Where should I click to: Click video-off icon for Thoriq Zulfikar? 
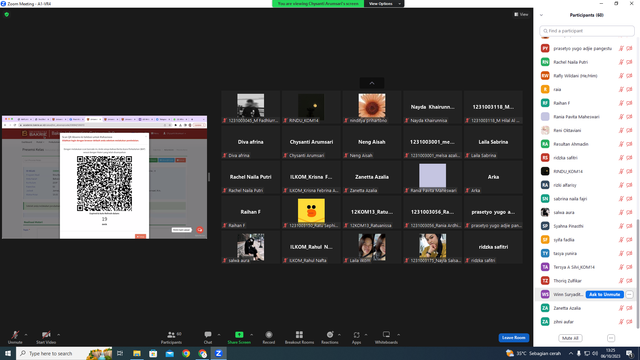[629, 281]
